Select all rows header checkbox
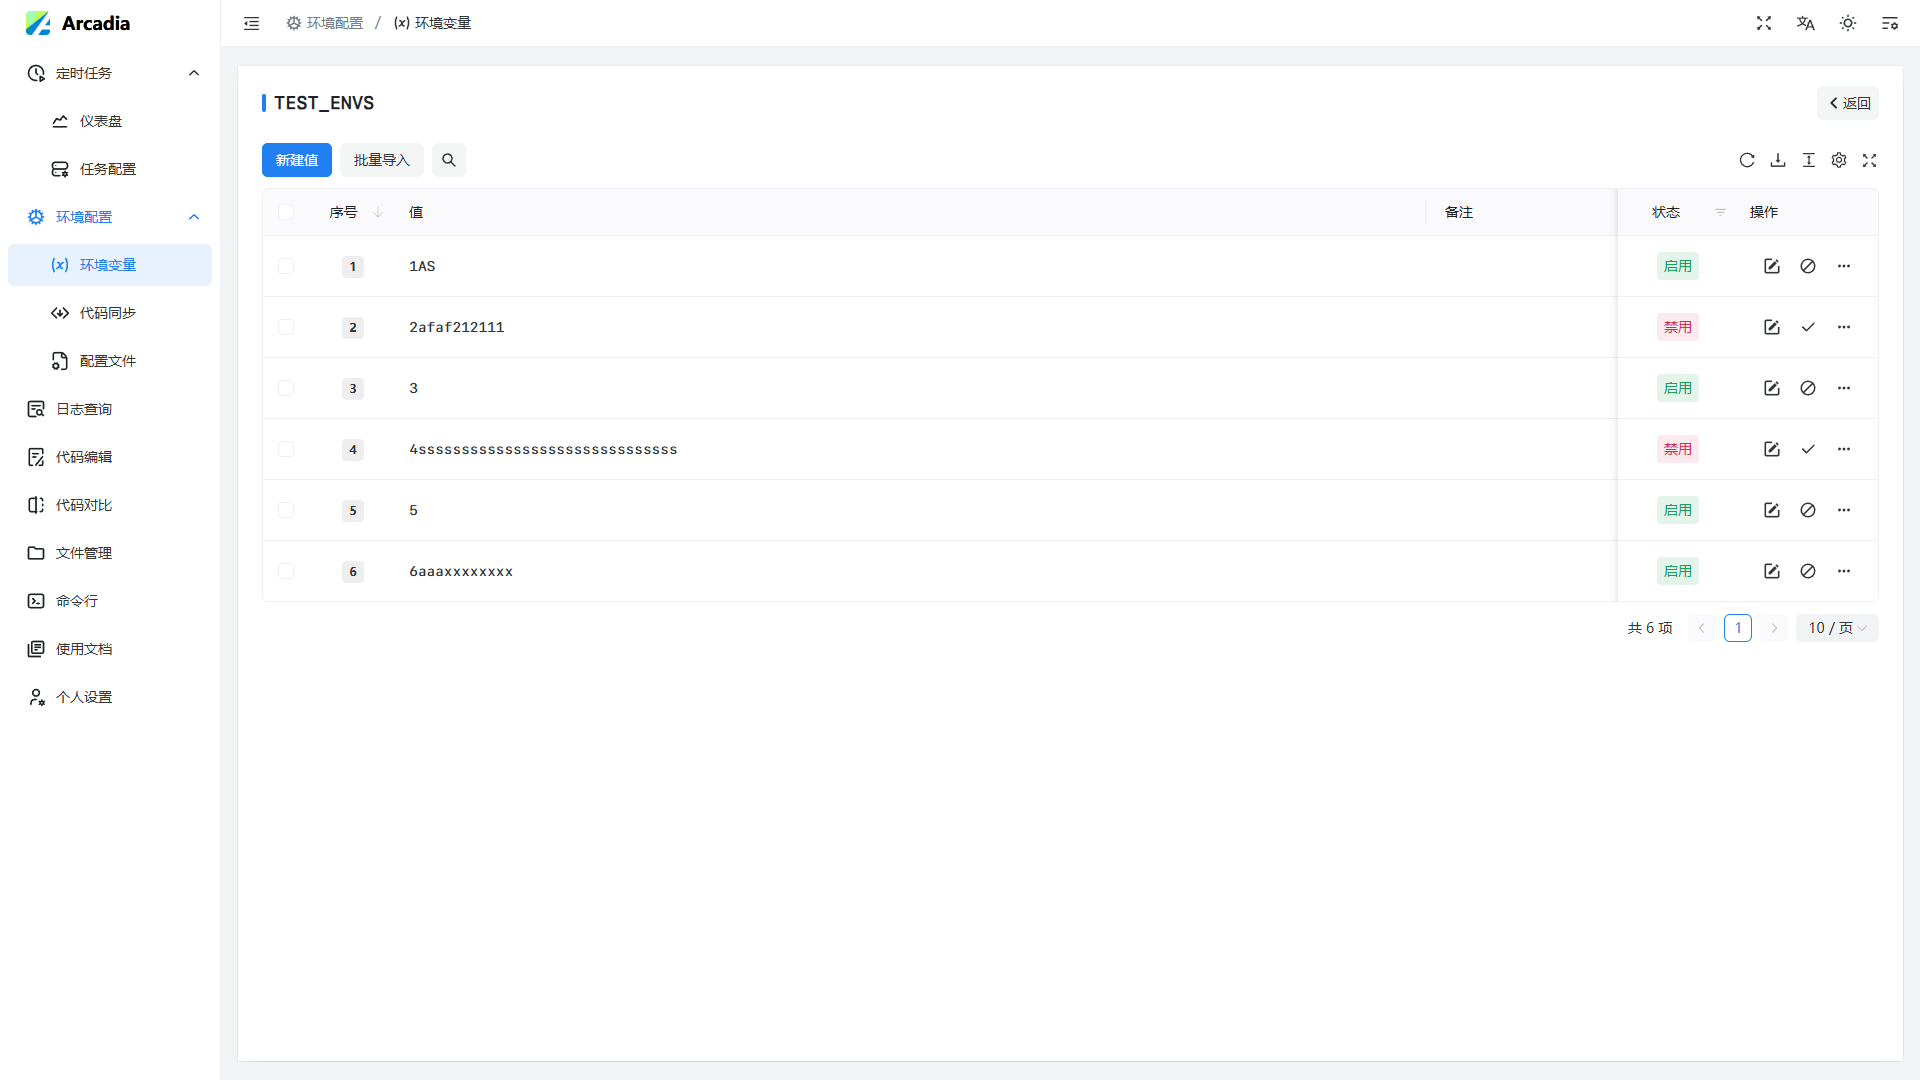Screen dimensions: 1920x1080 pyautogui.click(x=286, y=212)
